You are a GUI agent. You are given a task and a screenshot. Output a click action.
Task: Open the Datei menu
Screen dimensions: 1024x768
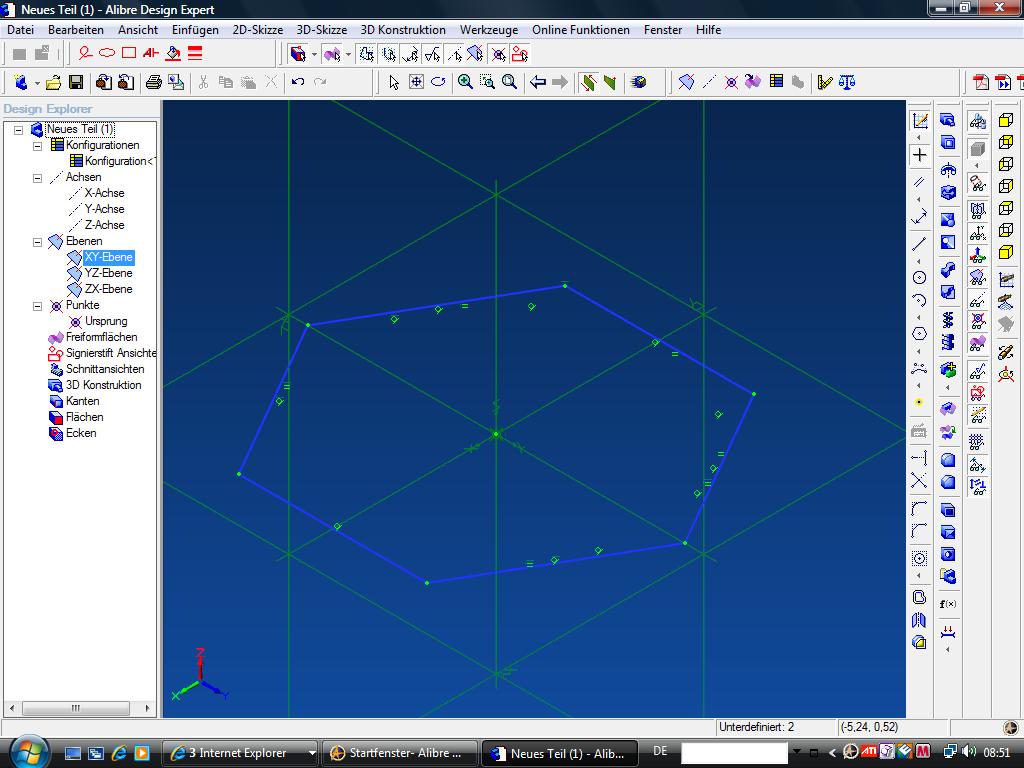tap(20, 29)
